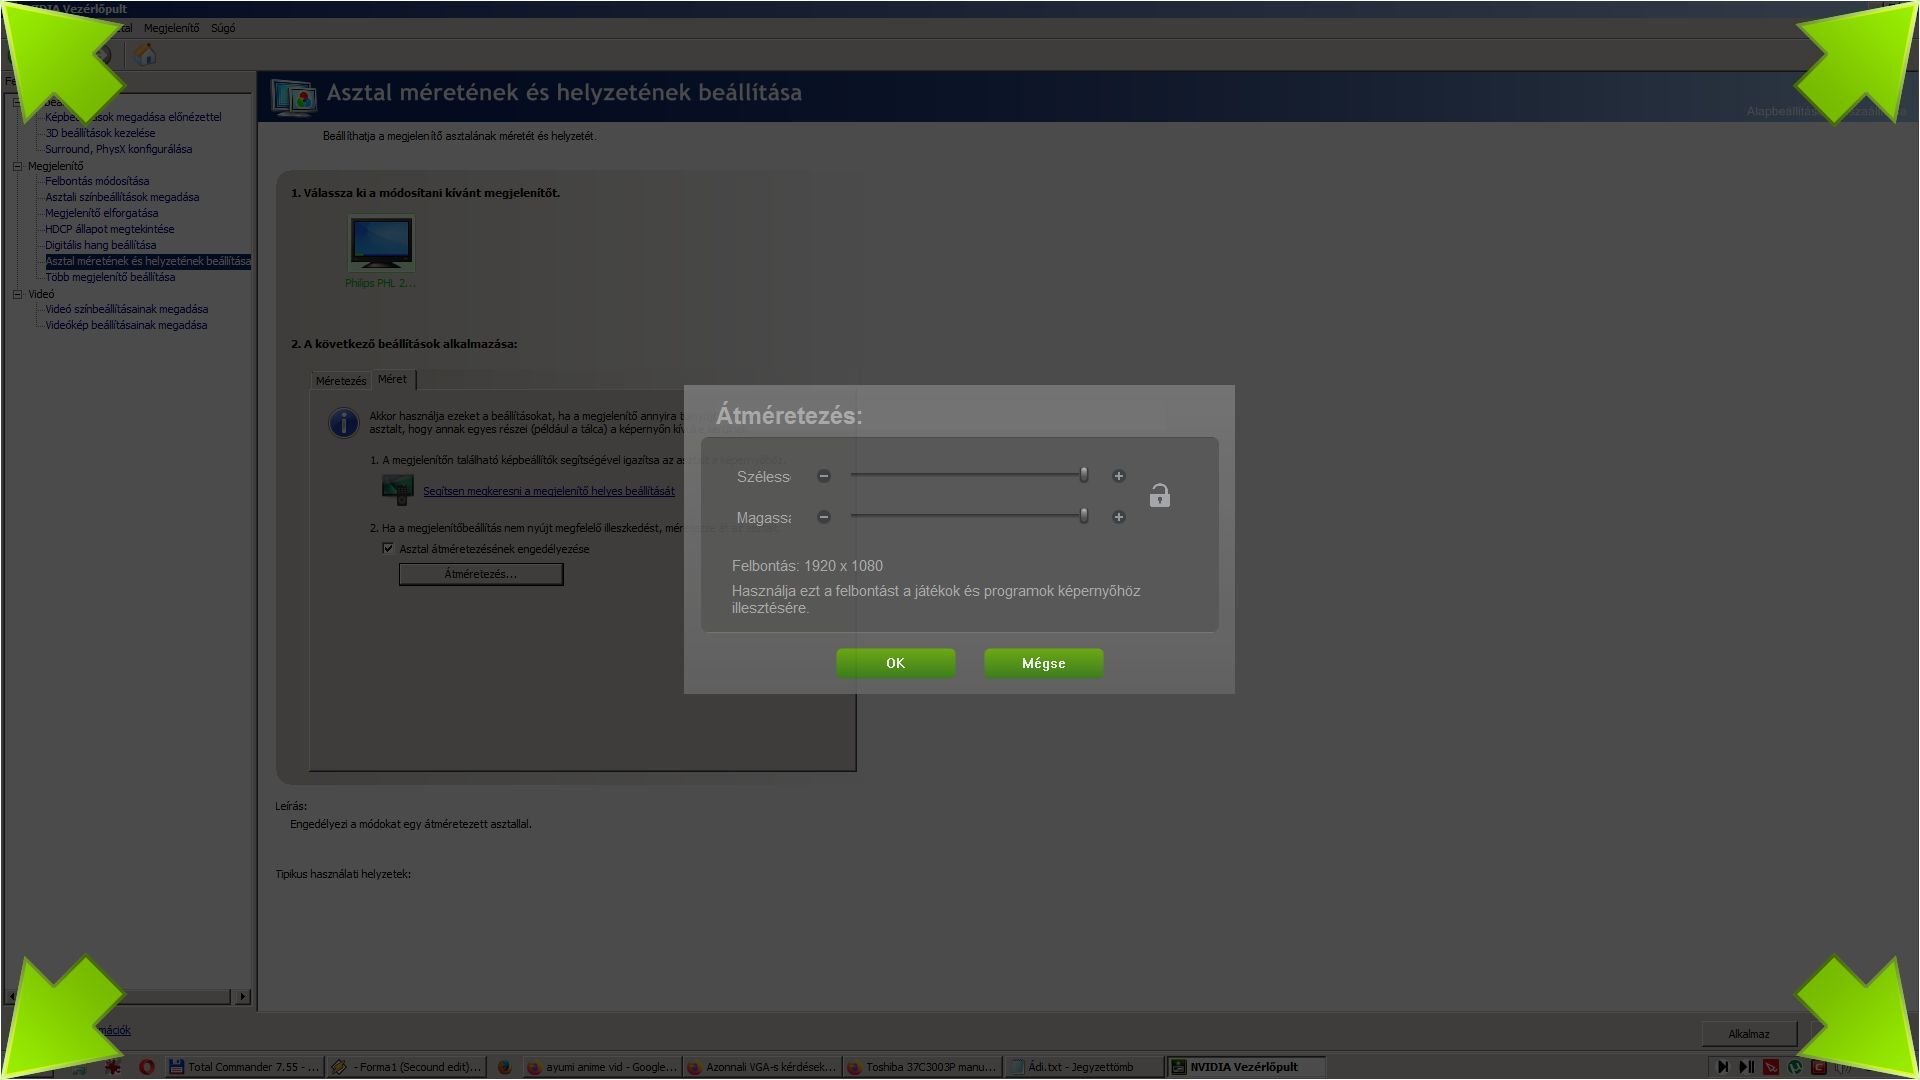Toggle Asztal átméretezésének engedélyezése checkbox
Viewport: 1920px width, 1080px height.
(388, 548)
